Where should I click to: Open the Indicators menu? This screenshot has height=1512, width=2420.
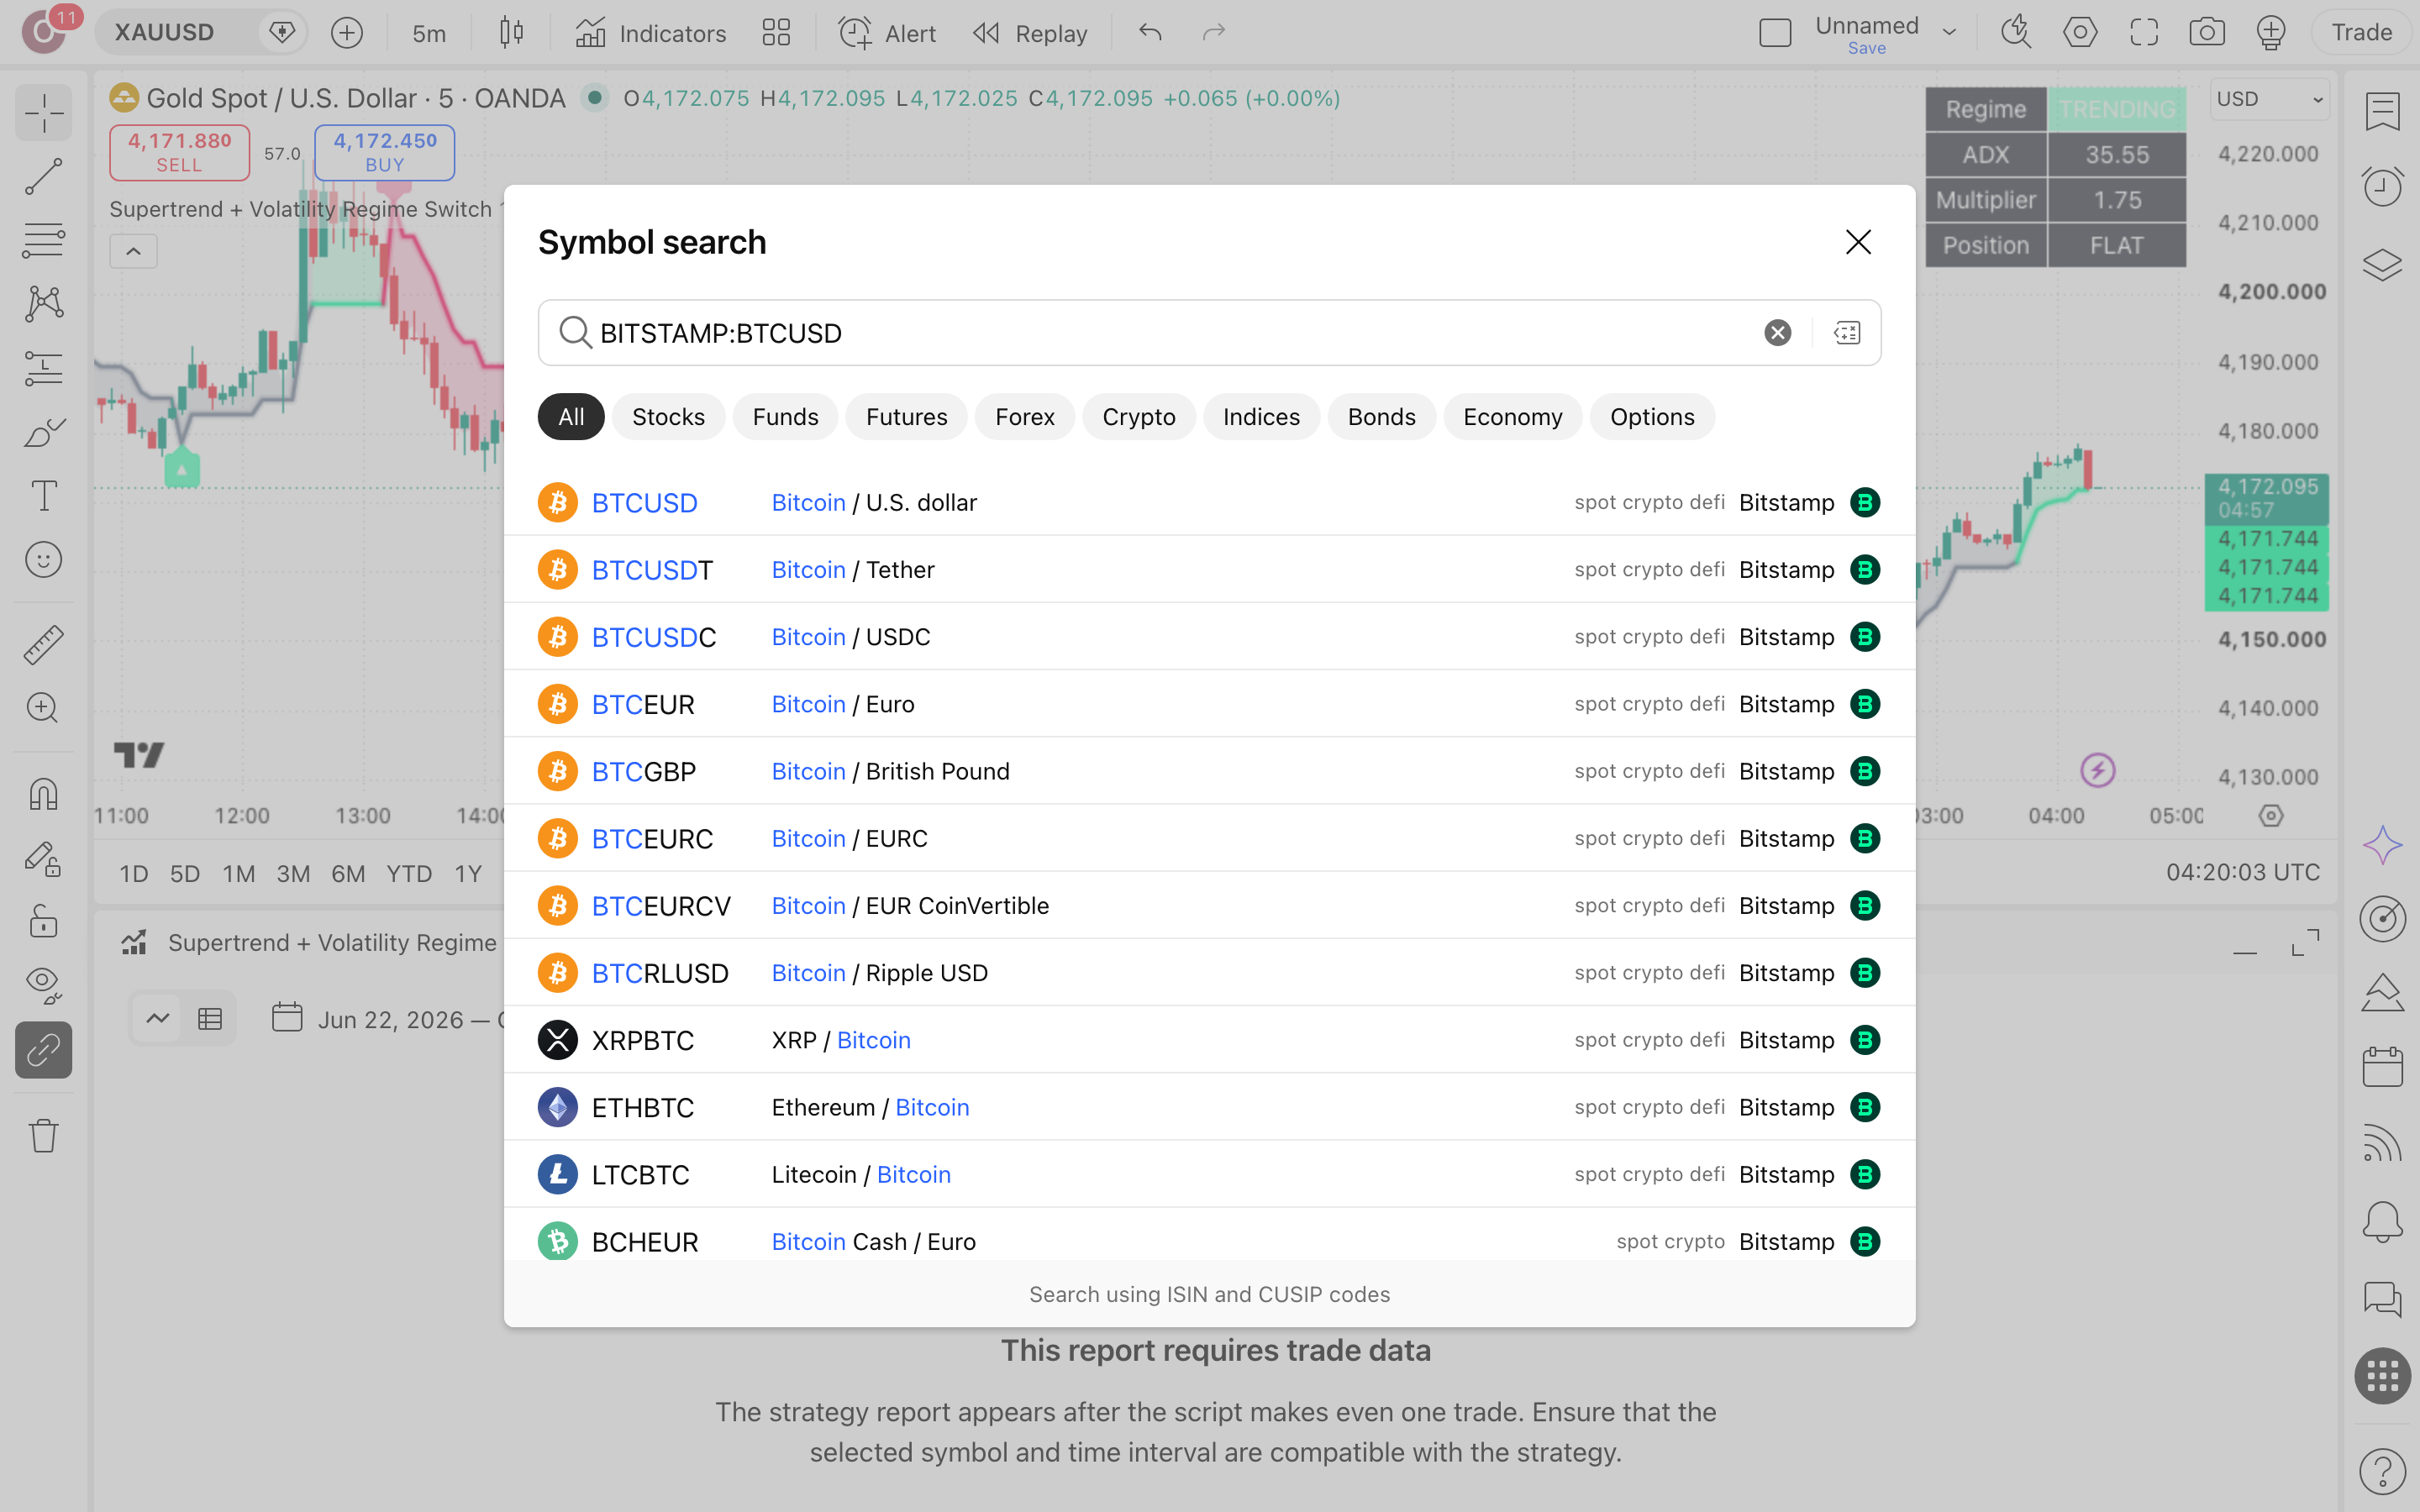(650, 33)
